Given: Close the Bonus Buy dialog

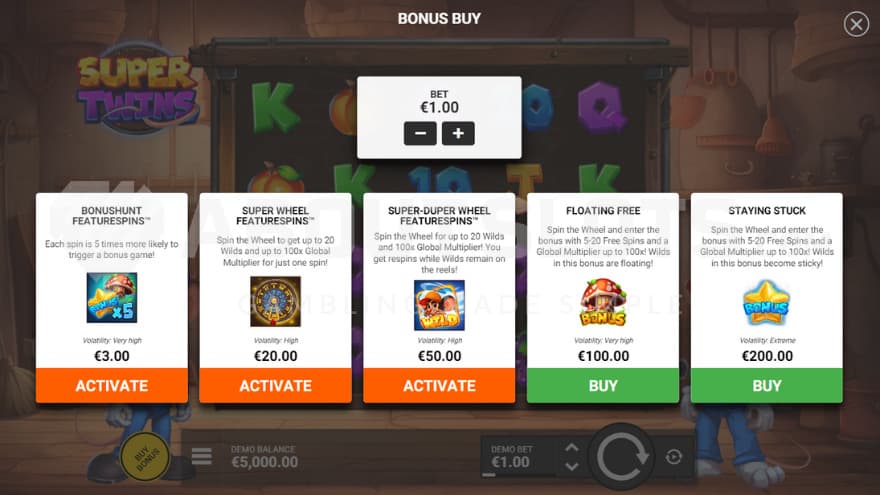Looking at the screenshot, I should coord(856,24).
